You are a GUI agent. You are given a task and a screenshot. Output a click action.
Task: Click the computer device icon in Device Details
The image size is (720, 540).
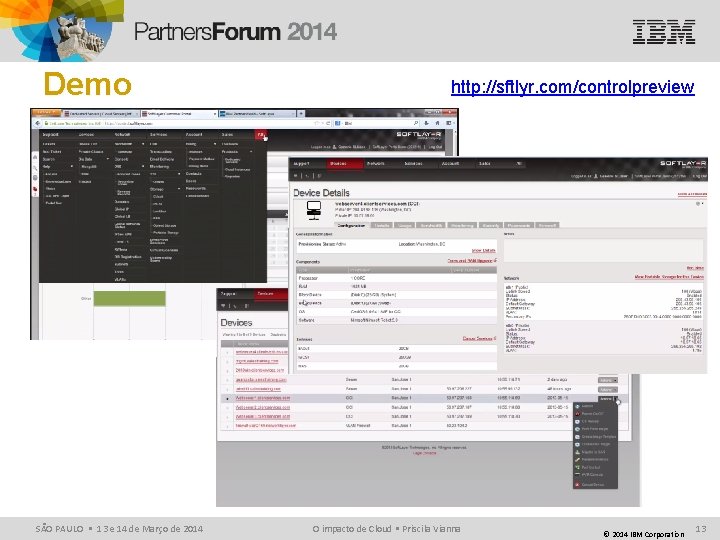coord(314,210)
